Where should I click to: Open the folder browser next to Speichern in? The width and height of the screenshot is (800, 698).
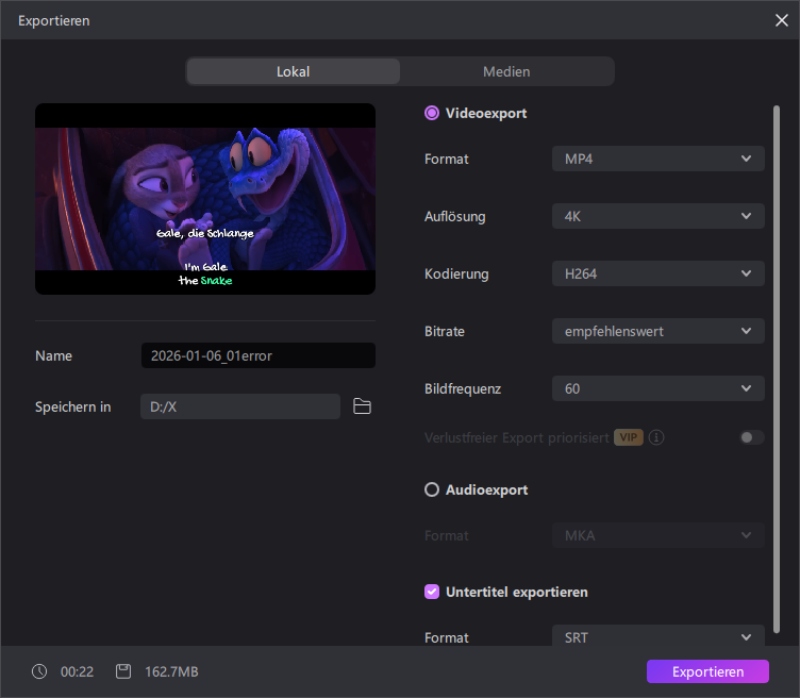coord(363,406)
